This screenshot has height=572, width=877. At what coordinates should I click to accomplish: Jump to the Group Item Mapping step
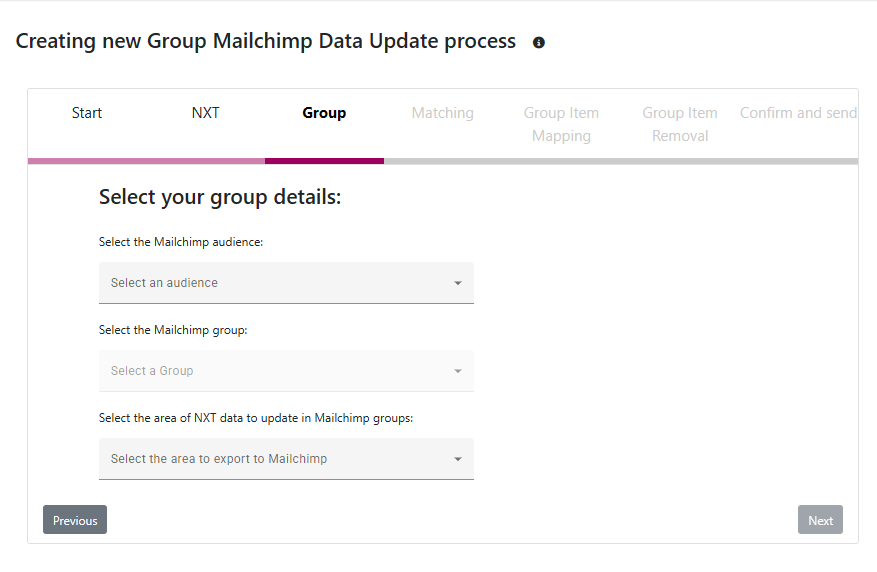click(561, 124)
